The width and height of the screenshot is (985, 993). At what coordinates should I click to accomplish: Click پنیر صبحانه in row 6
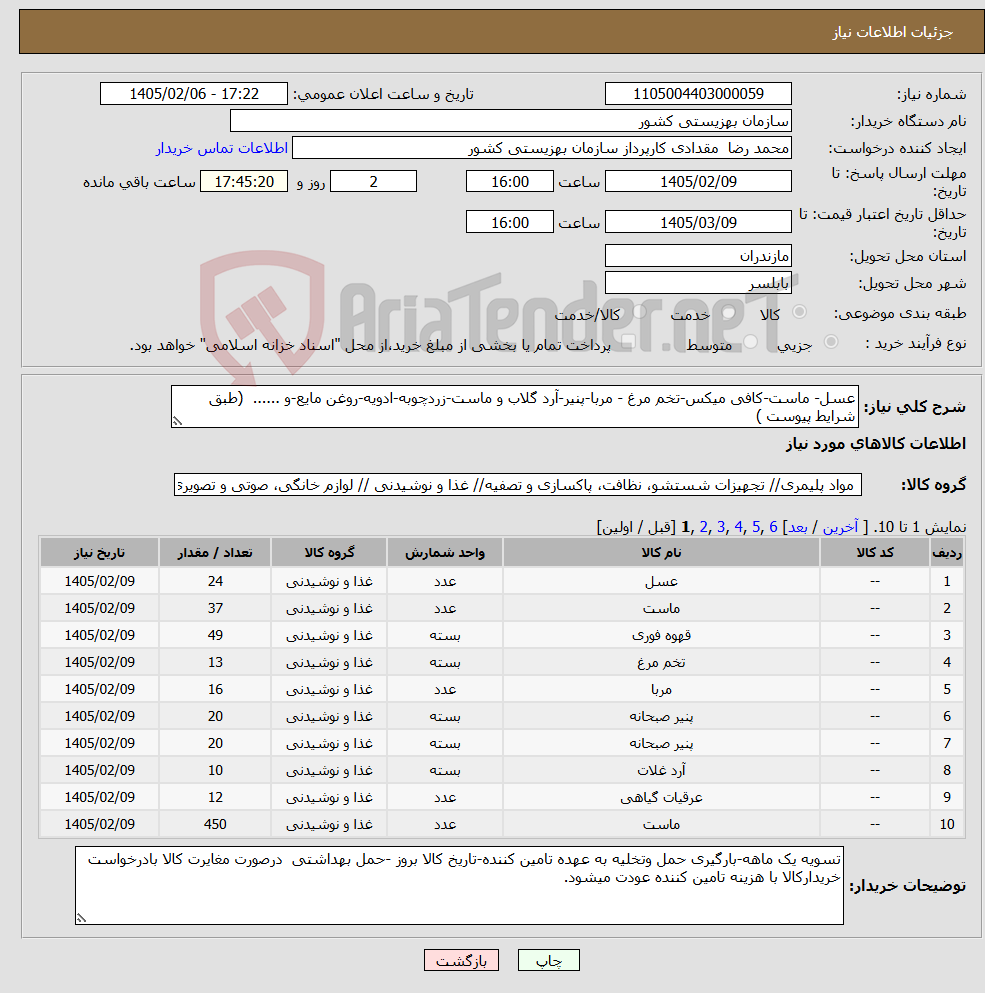coord(661,716)
